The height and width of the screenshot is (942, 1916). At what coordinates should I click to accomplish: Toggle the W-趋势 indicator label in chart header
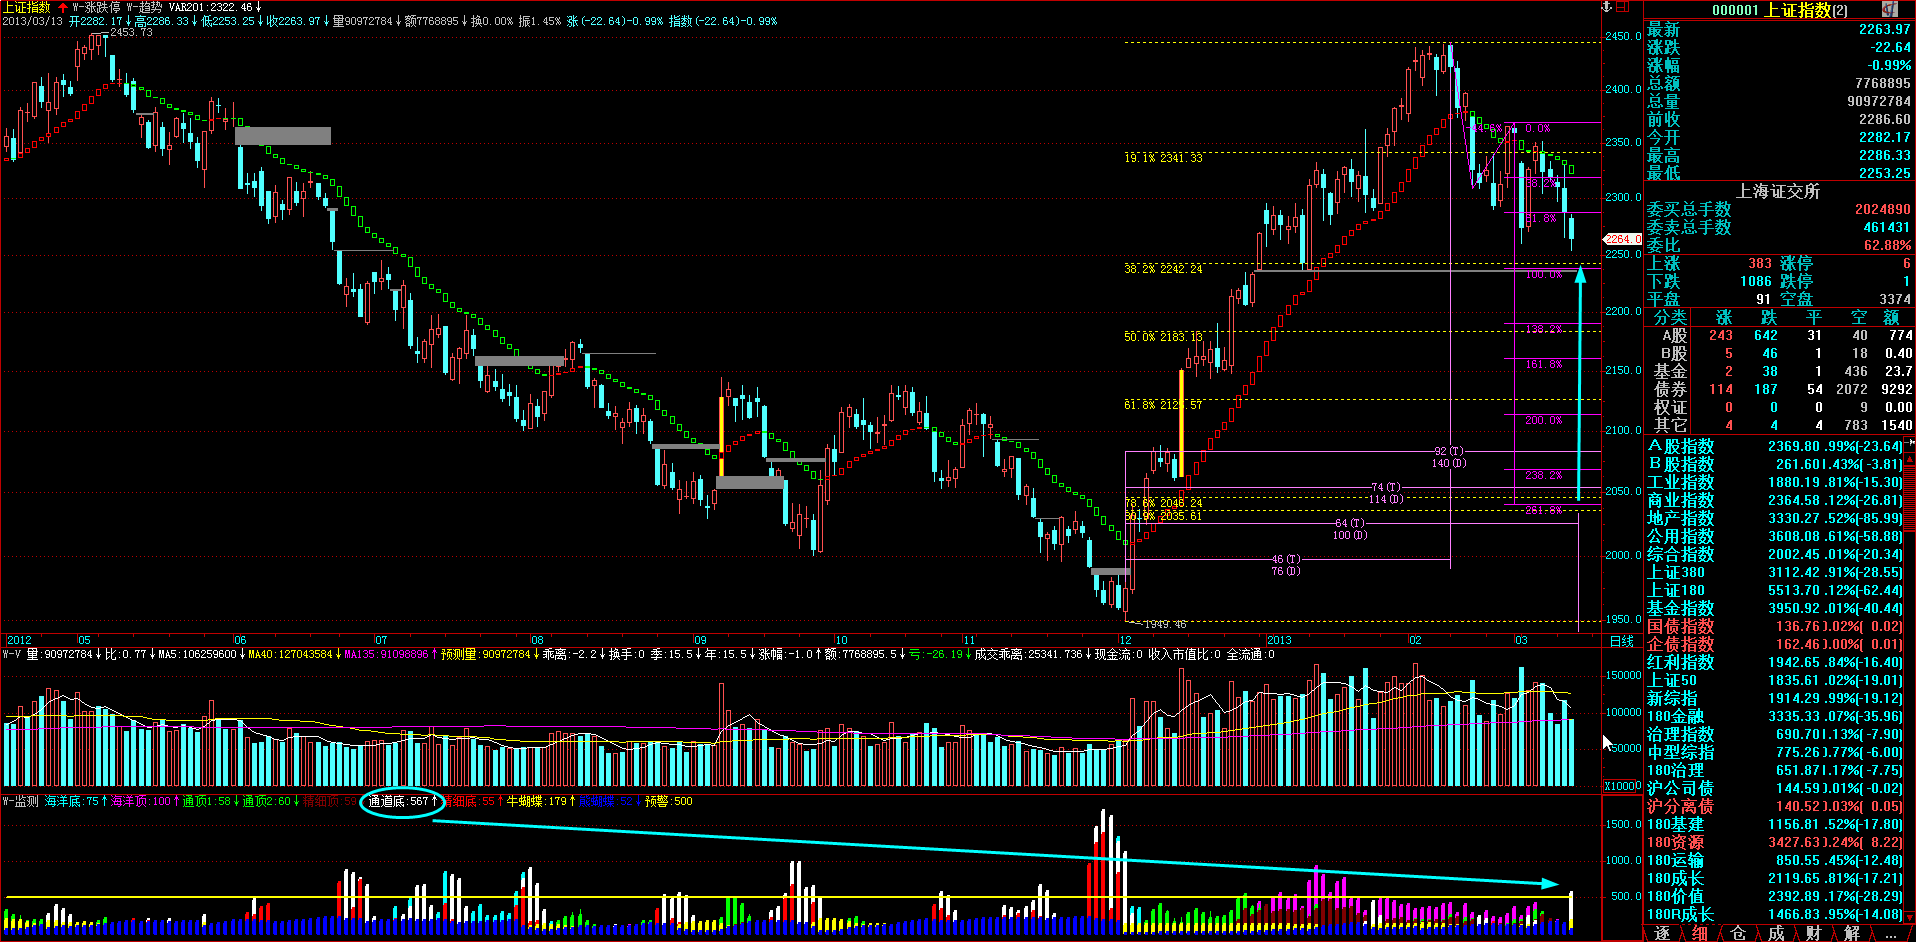(x=144, y=7)
